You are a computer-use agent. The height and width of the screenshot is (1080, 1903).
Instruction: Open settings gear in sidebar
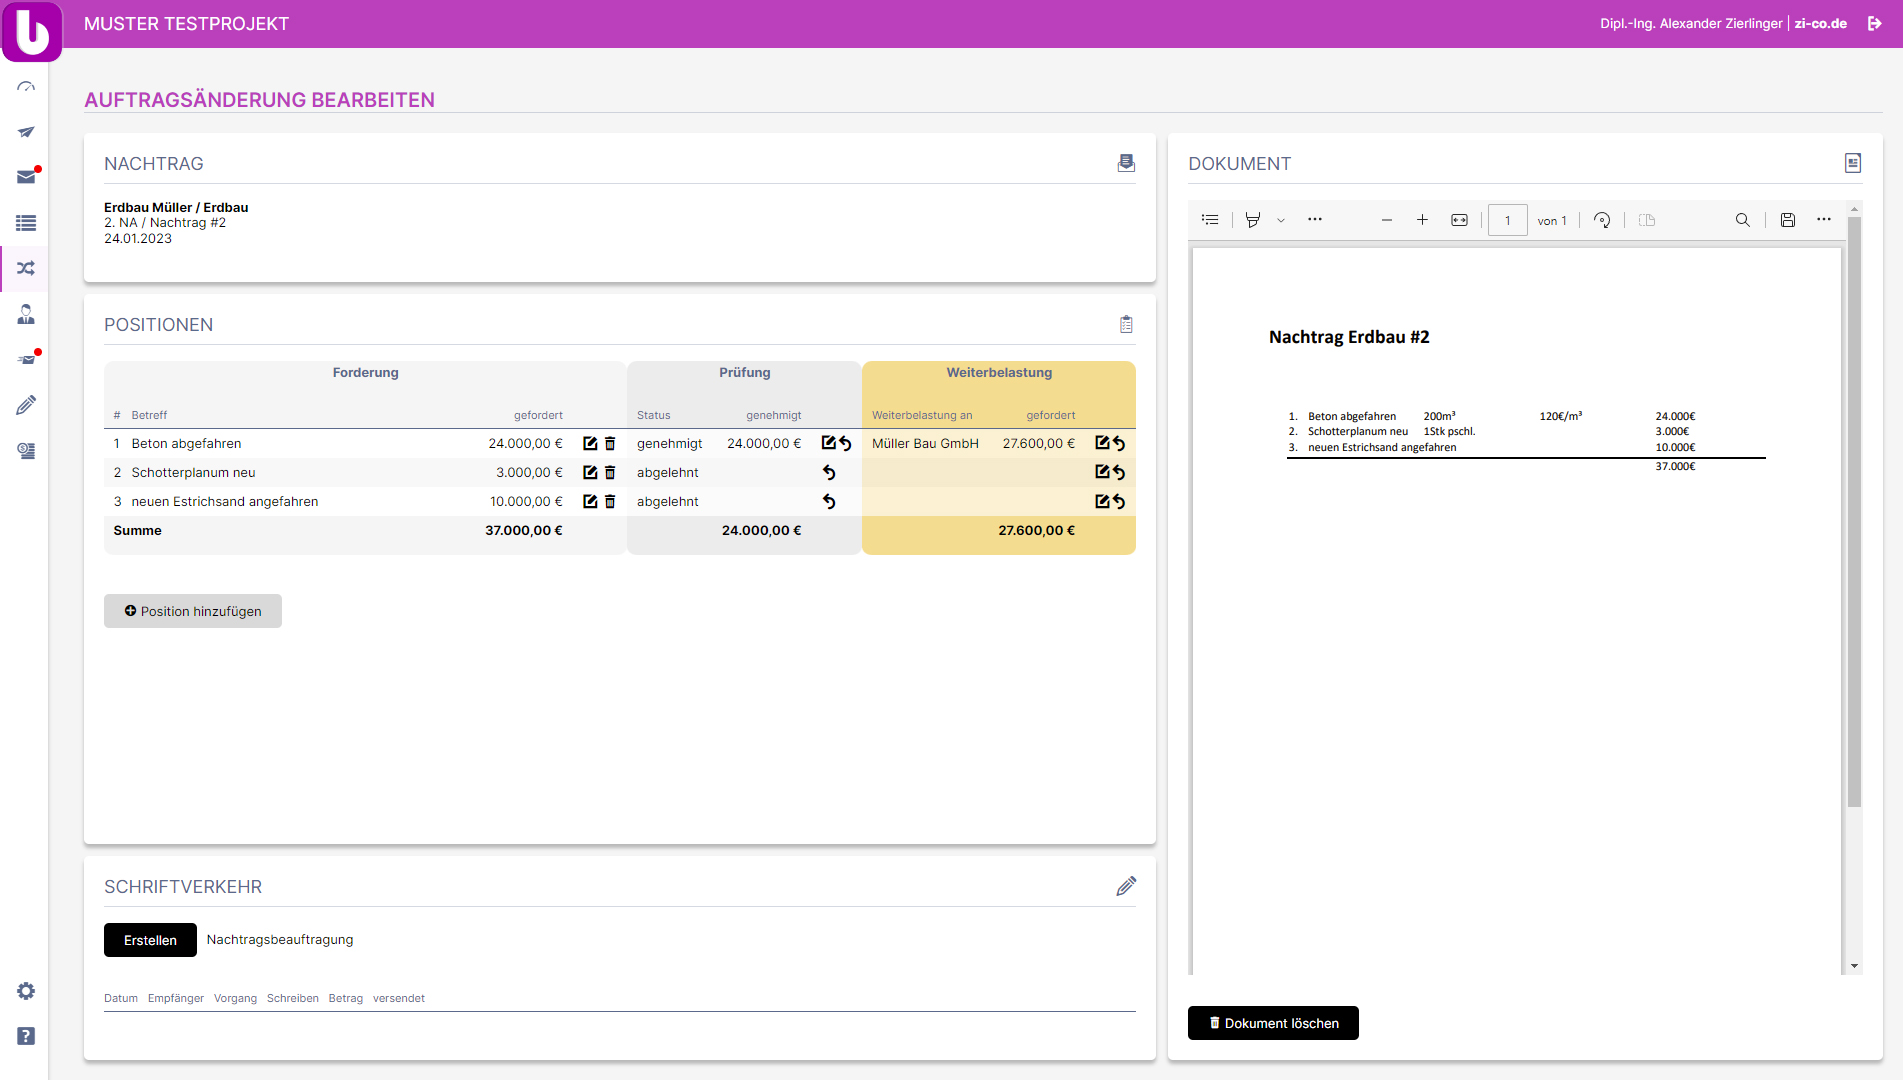click(x=26, y=991)
